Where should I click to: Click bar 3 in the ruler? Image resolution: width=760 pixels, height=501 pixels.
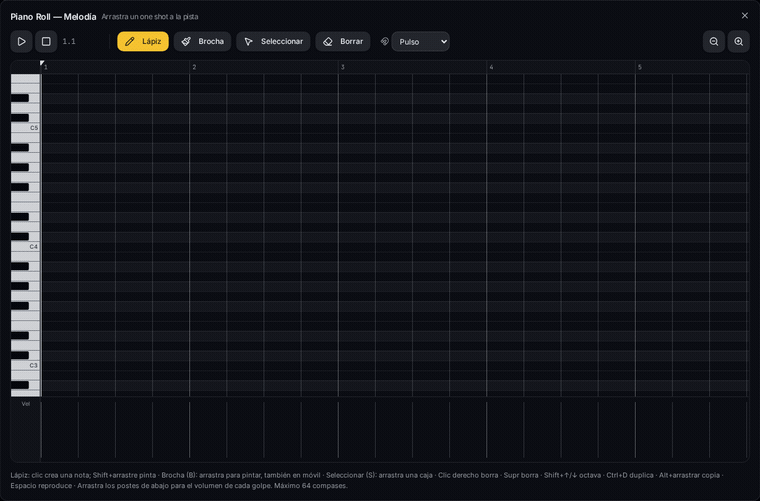[x=343, y=67]
